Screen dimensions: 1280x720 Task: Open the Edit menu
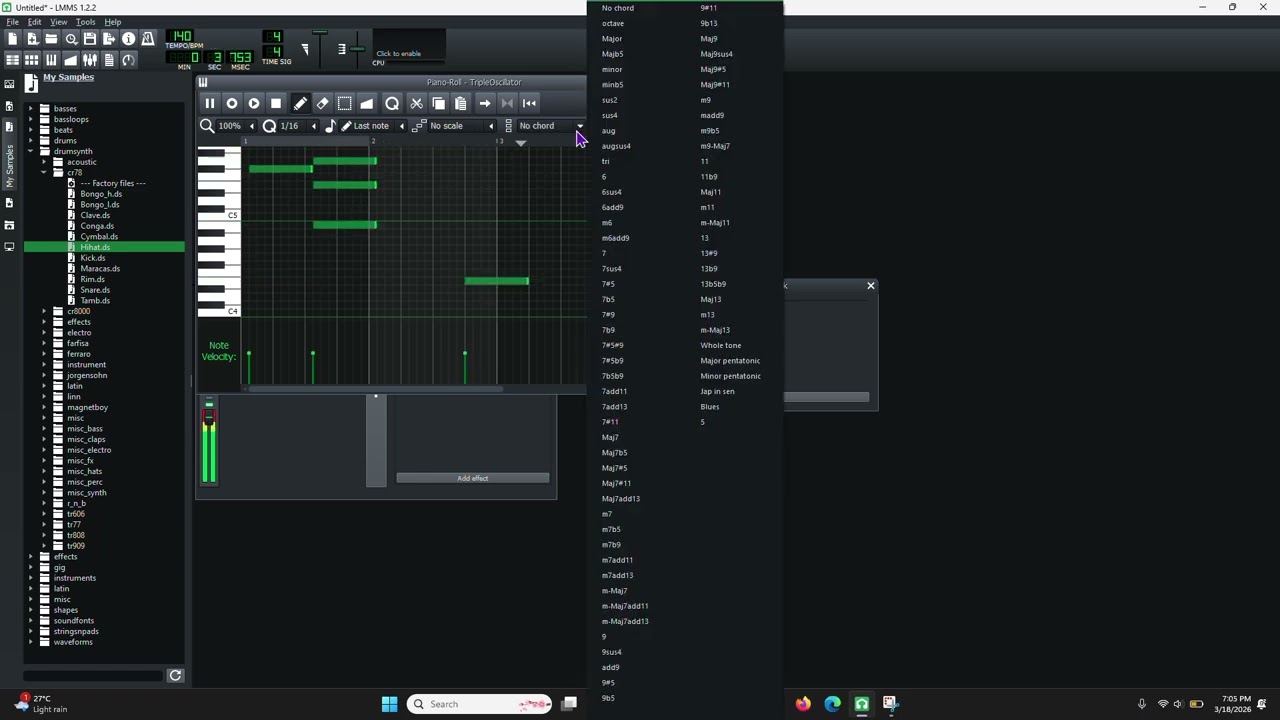tap(34, 22)
